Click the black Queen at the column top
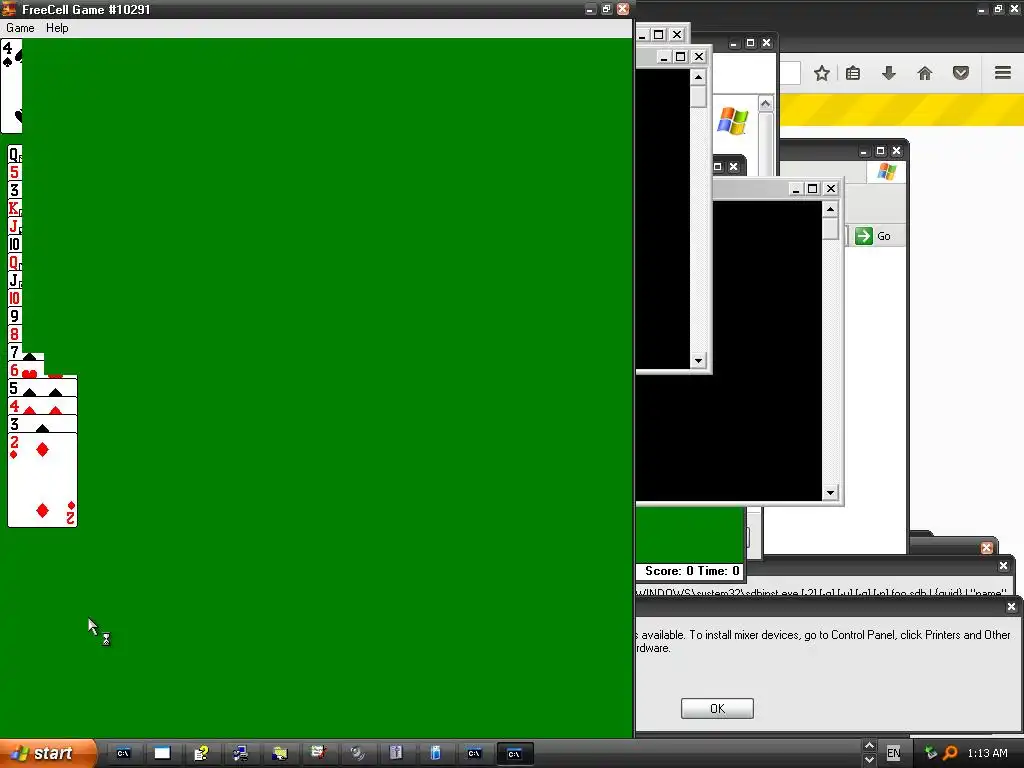 click(x=14, y=154)
